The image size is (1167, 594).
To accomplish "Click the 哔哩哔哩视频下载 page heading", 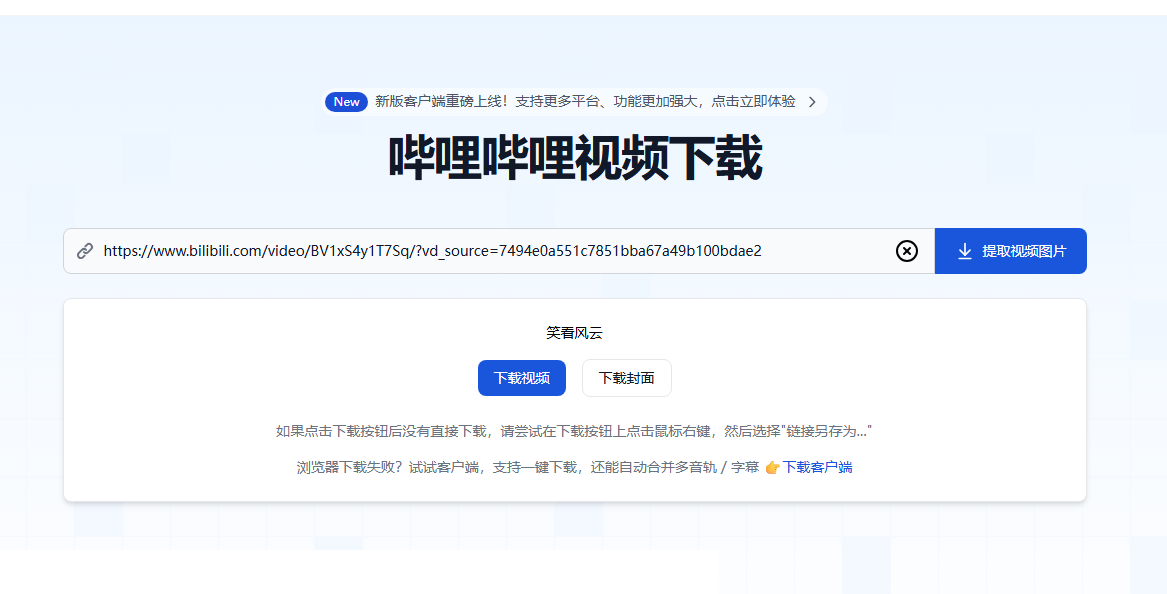I will 575,160.
